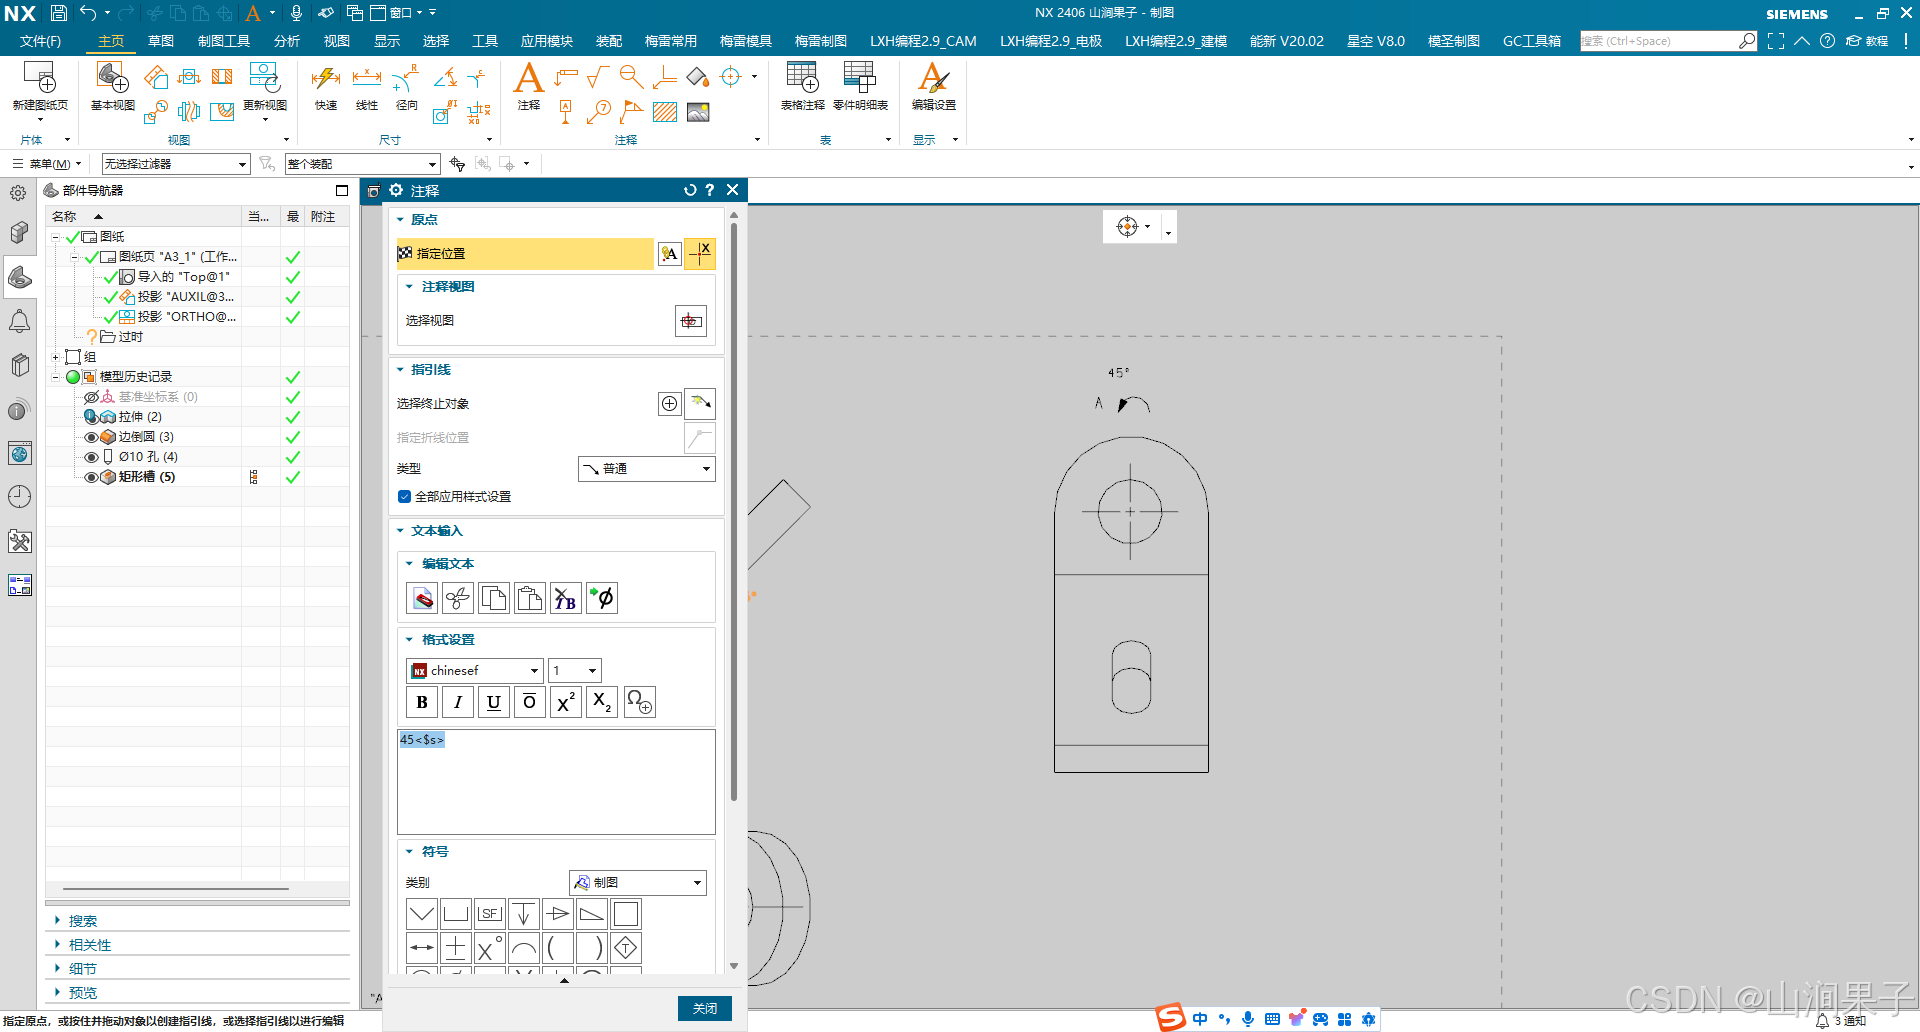Select the 径向 radial dimension tool
Screen dimensions: 1920x1032
pos(406,88)
